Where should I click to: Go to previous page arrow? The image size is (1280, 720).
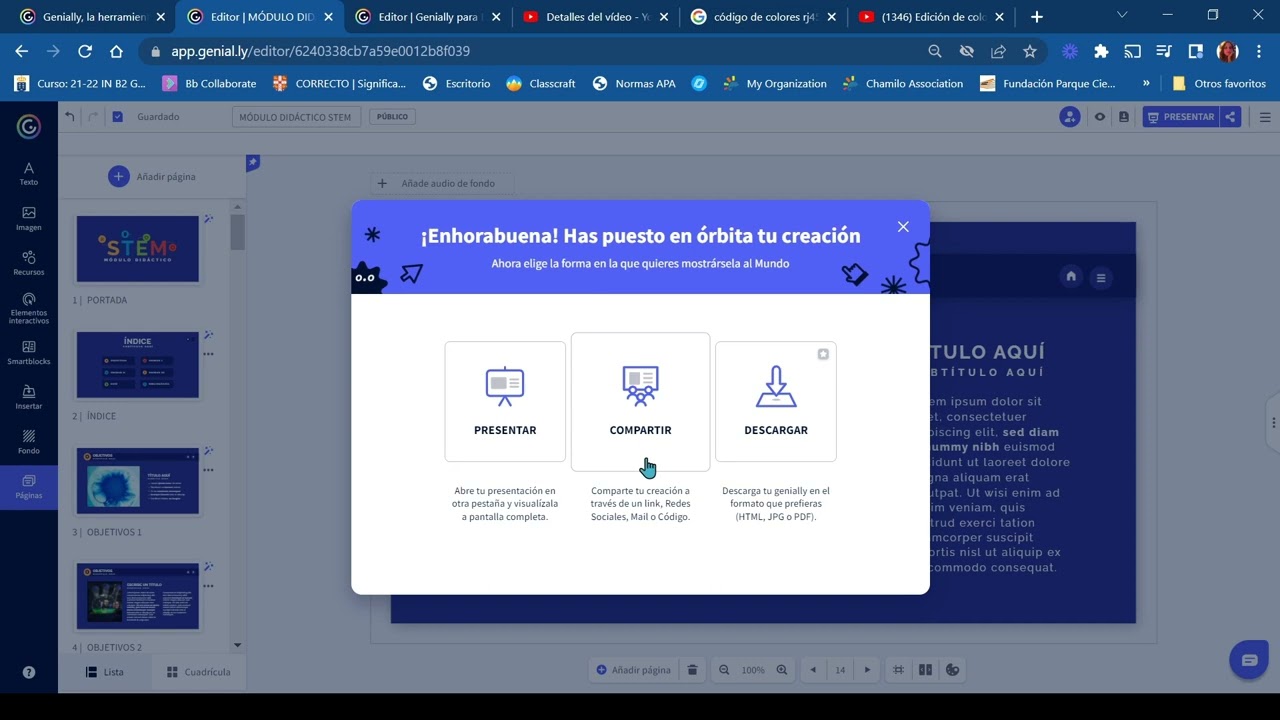tap(813, 670)
